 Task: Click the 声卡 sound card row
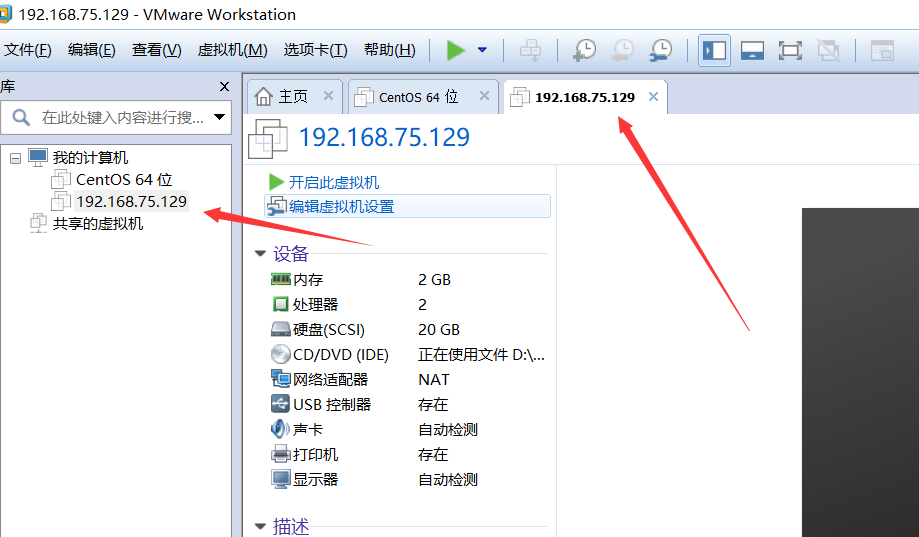[407, 430]
